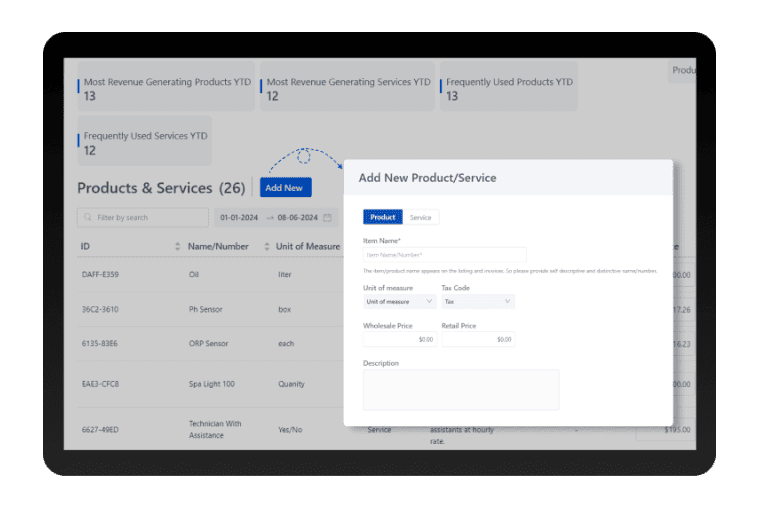Screen dimensions: 758x507
Task: Focus the Retail Price field
Action: [x=478, y=339]
